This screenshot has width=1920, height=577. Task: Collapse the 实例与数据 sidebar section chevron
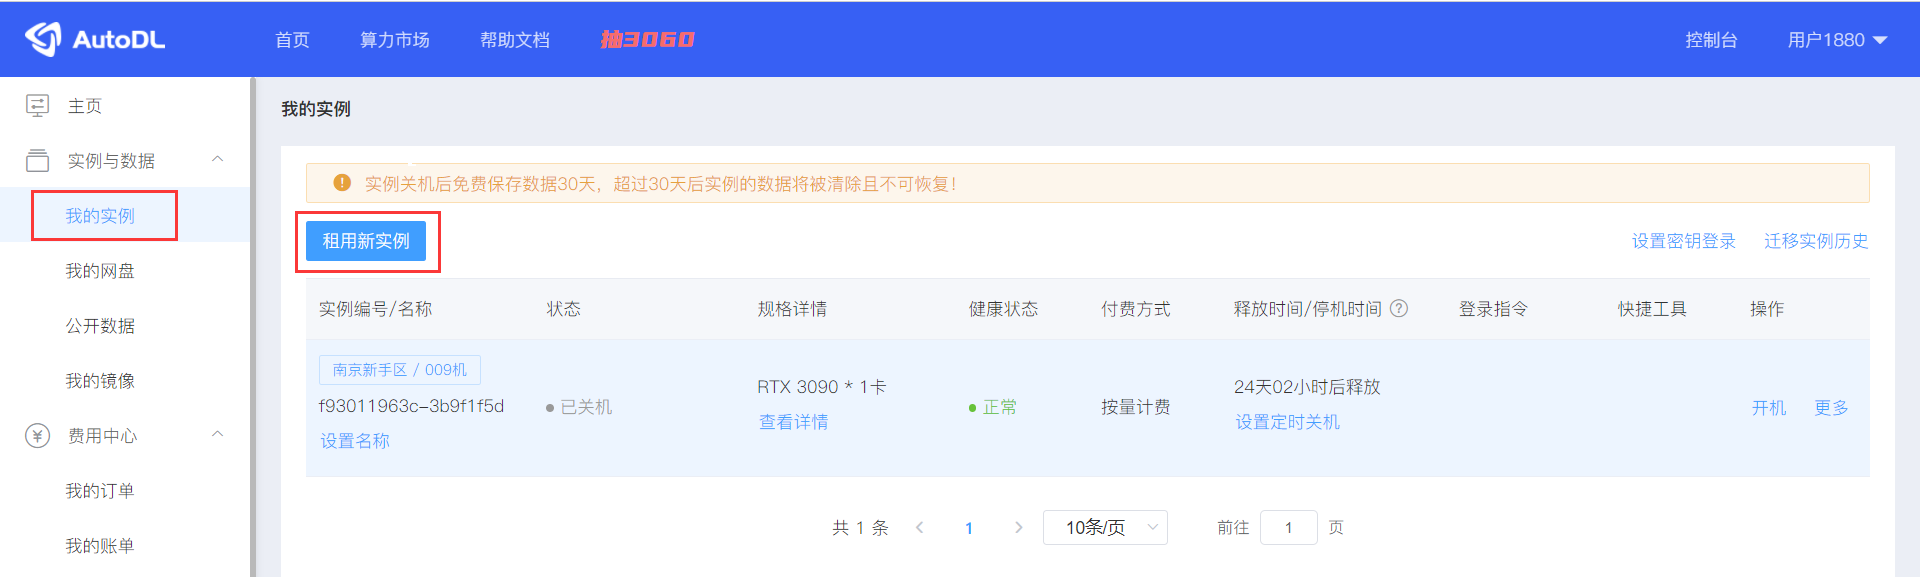[217, 159]
